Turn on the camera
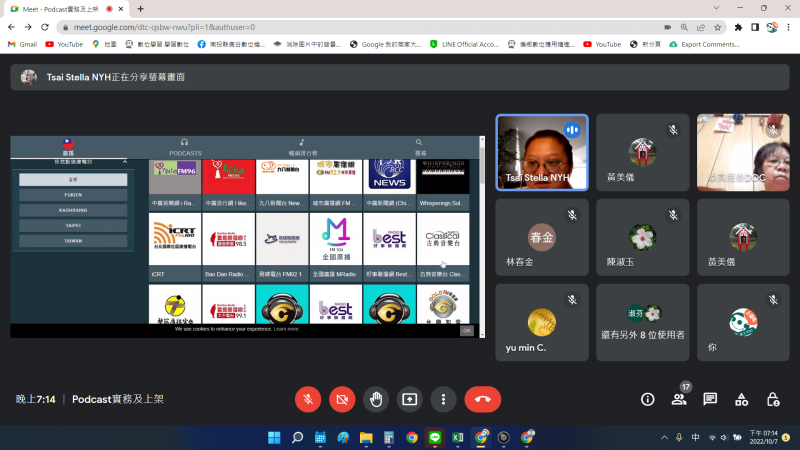Screen dimensions: 800x450 point(342,399)
